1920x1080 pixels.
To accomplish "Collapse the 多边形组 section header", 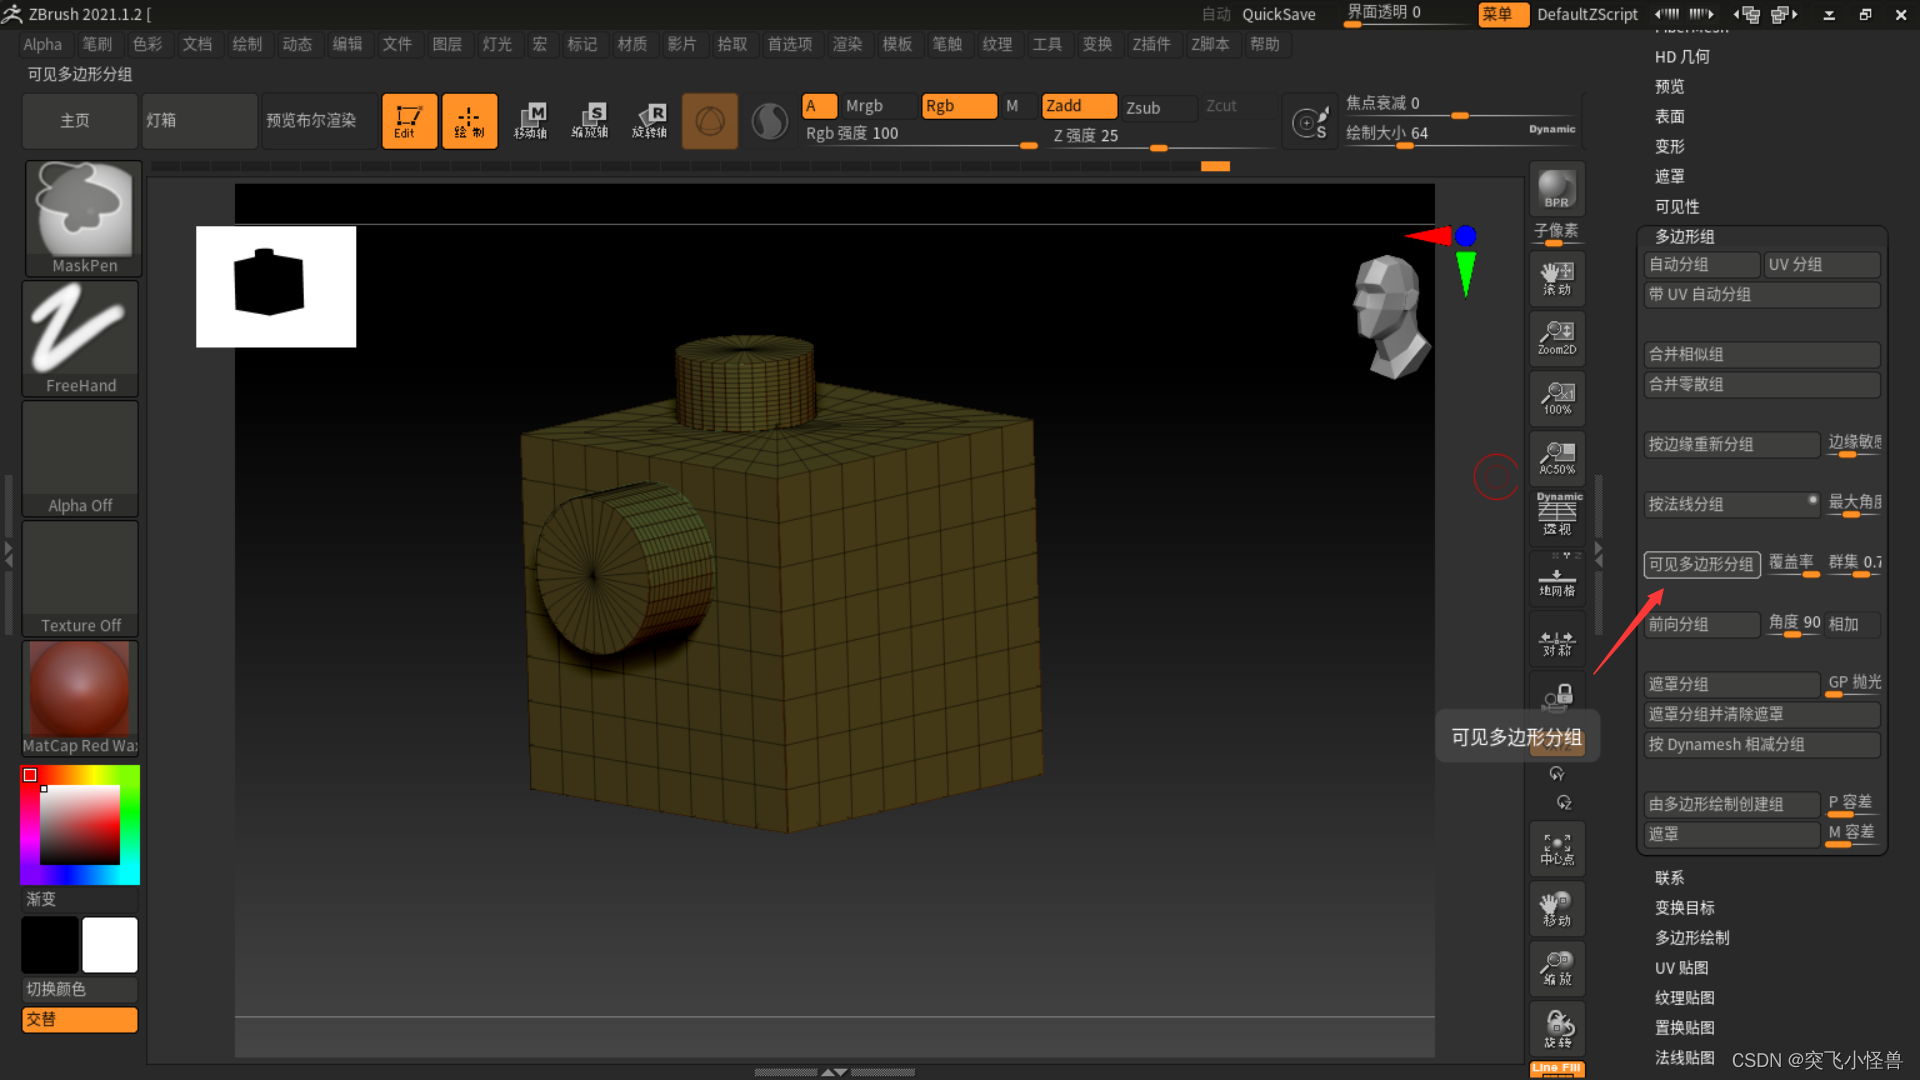I will click(1684, 237).
